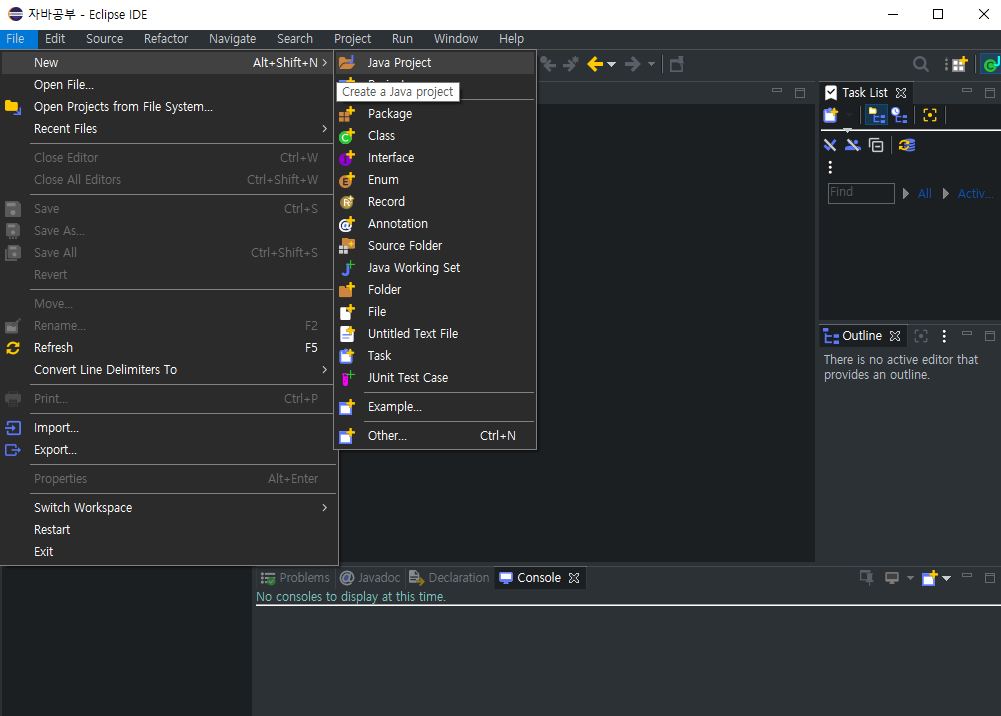Switch to the Declaration tab
The height and width of the screenshot is (716, 1001).
click(x=449, y=578)
